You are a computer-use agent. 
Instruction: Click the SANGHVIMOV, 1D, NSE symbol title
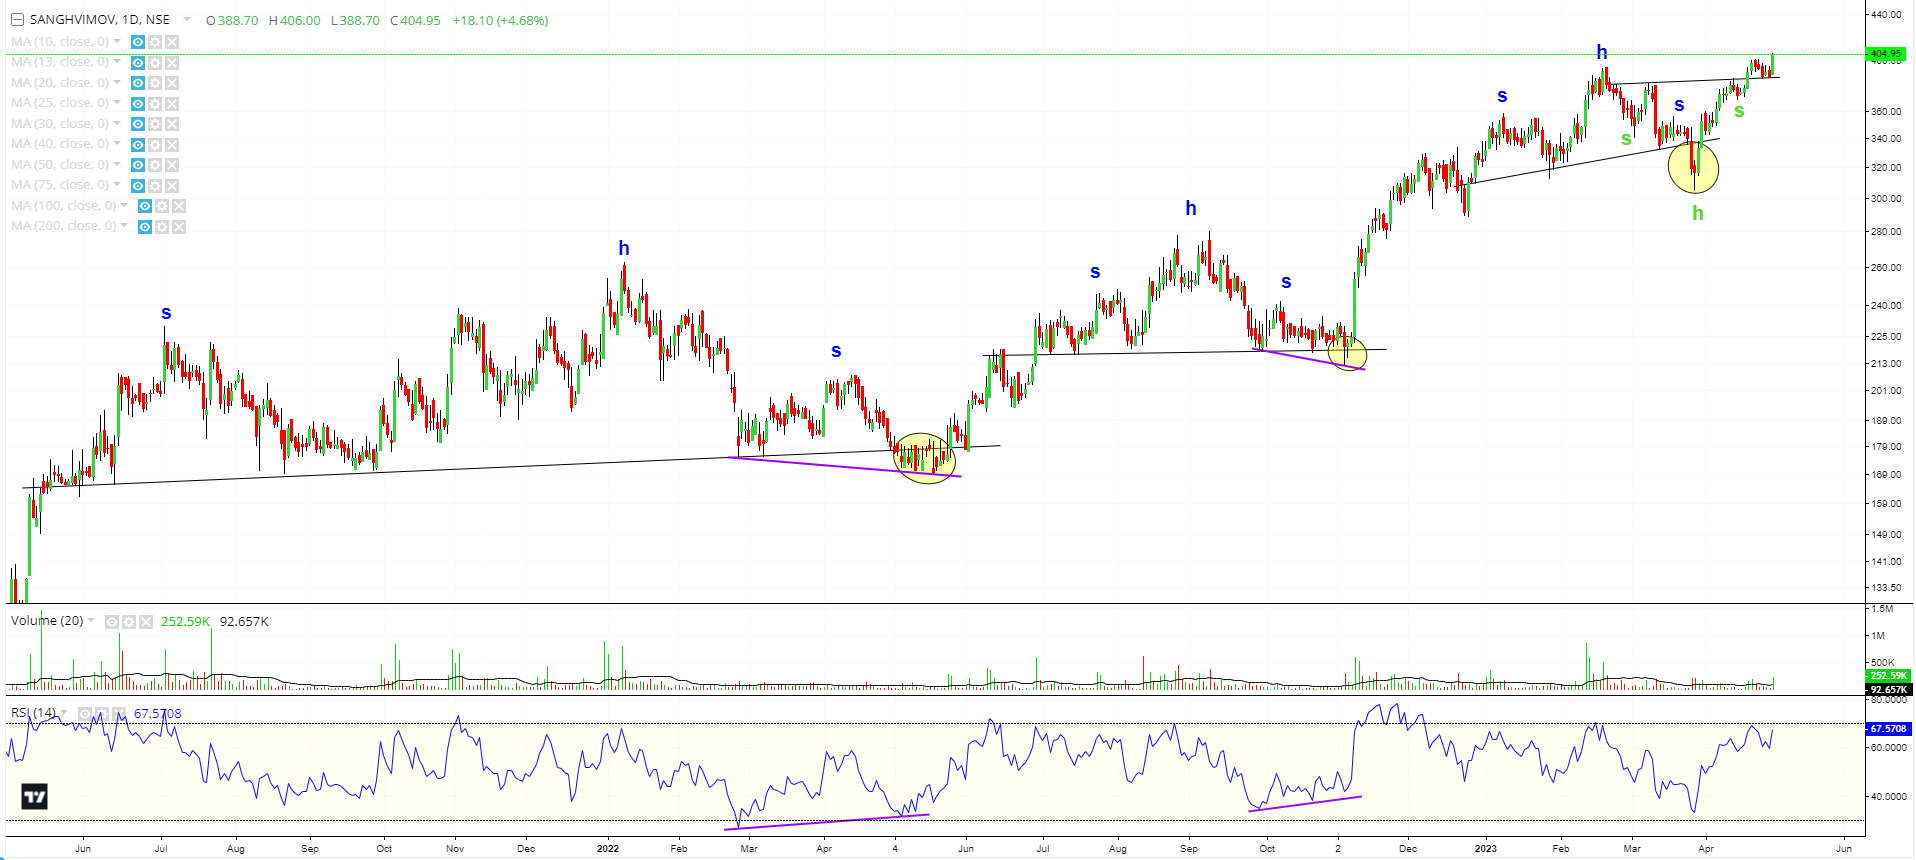click(99, 20)
